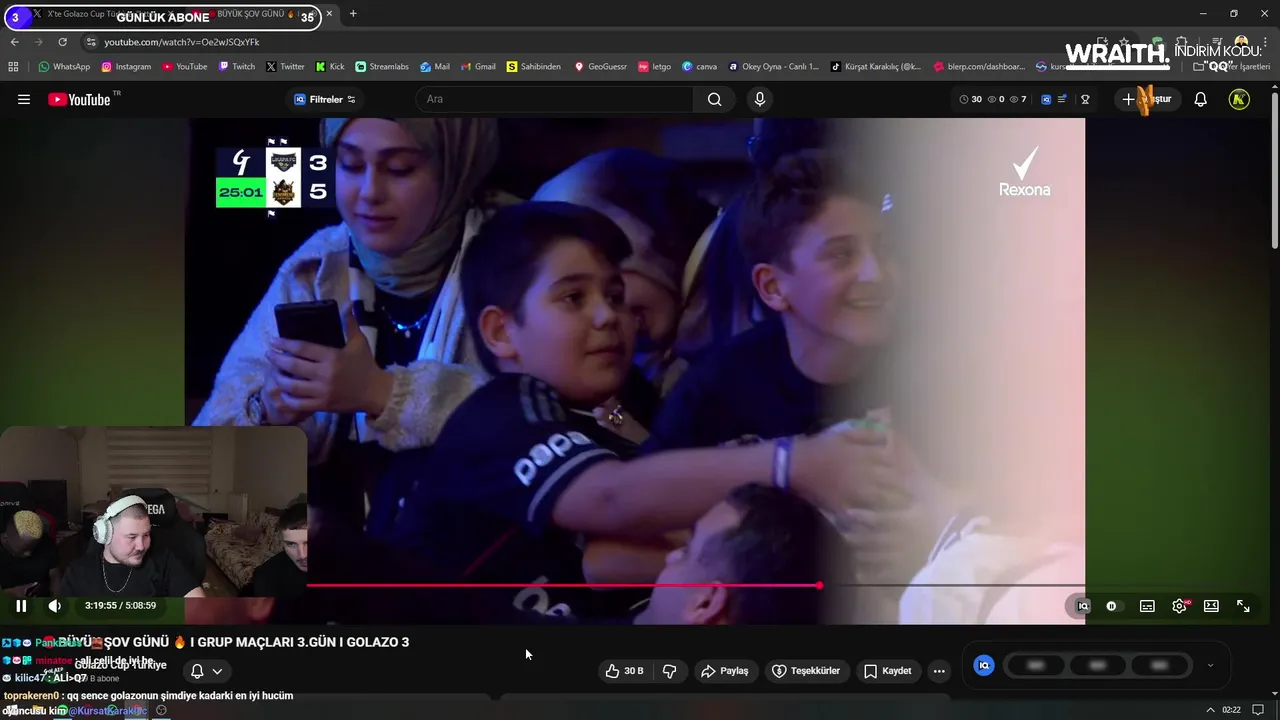Expand the subscription notification bell dropdown
The image size is (1280, 720).
tap(207, 671)
